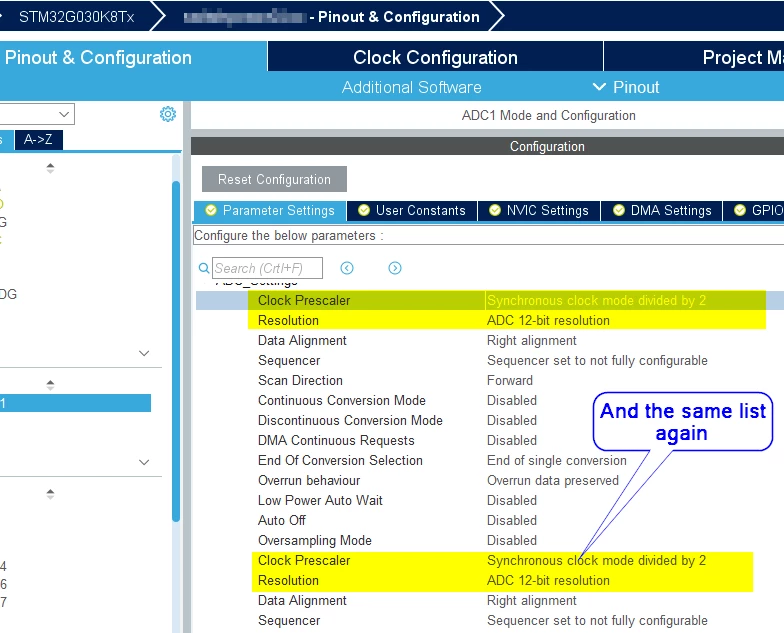Click first 'Sequencer set to not fully configurable'
Screen dimensions: 784x633
(x=598, y=360)
